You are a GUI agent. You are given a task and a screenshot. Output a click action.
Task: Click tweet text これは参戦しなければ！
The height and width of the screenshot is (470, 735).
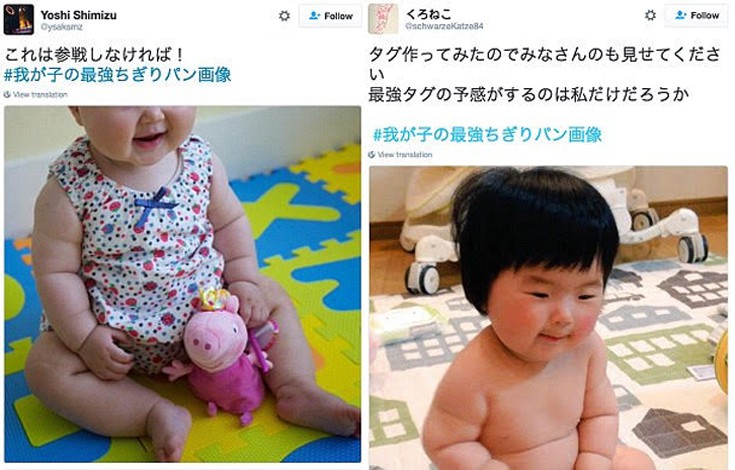[94, 55]
